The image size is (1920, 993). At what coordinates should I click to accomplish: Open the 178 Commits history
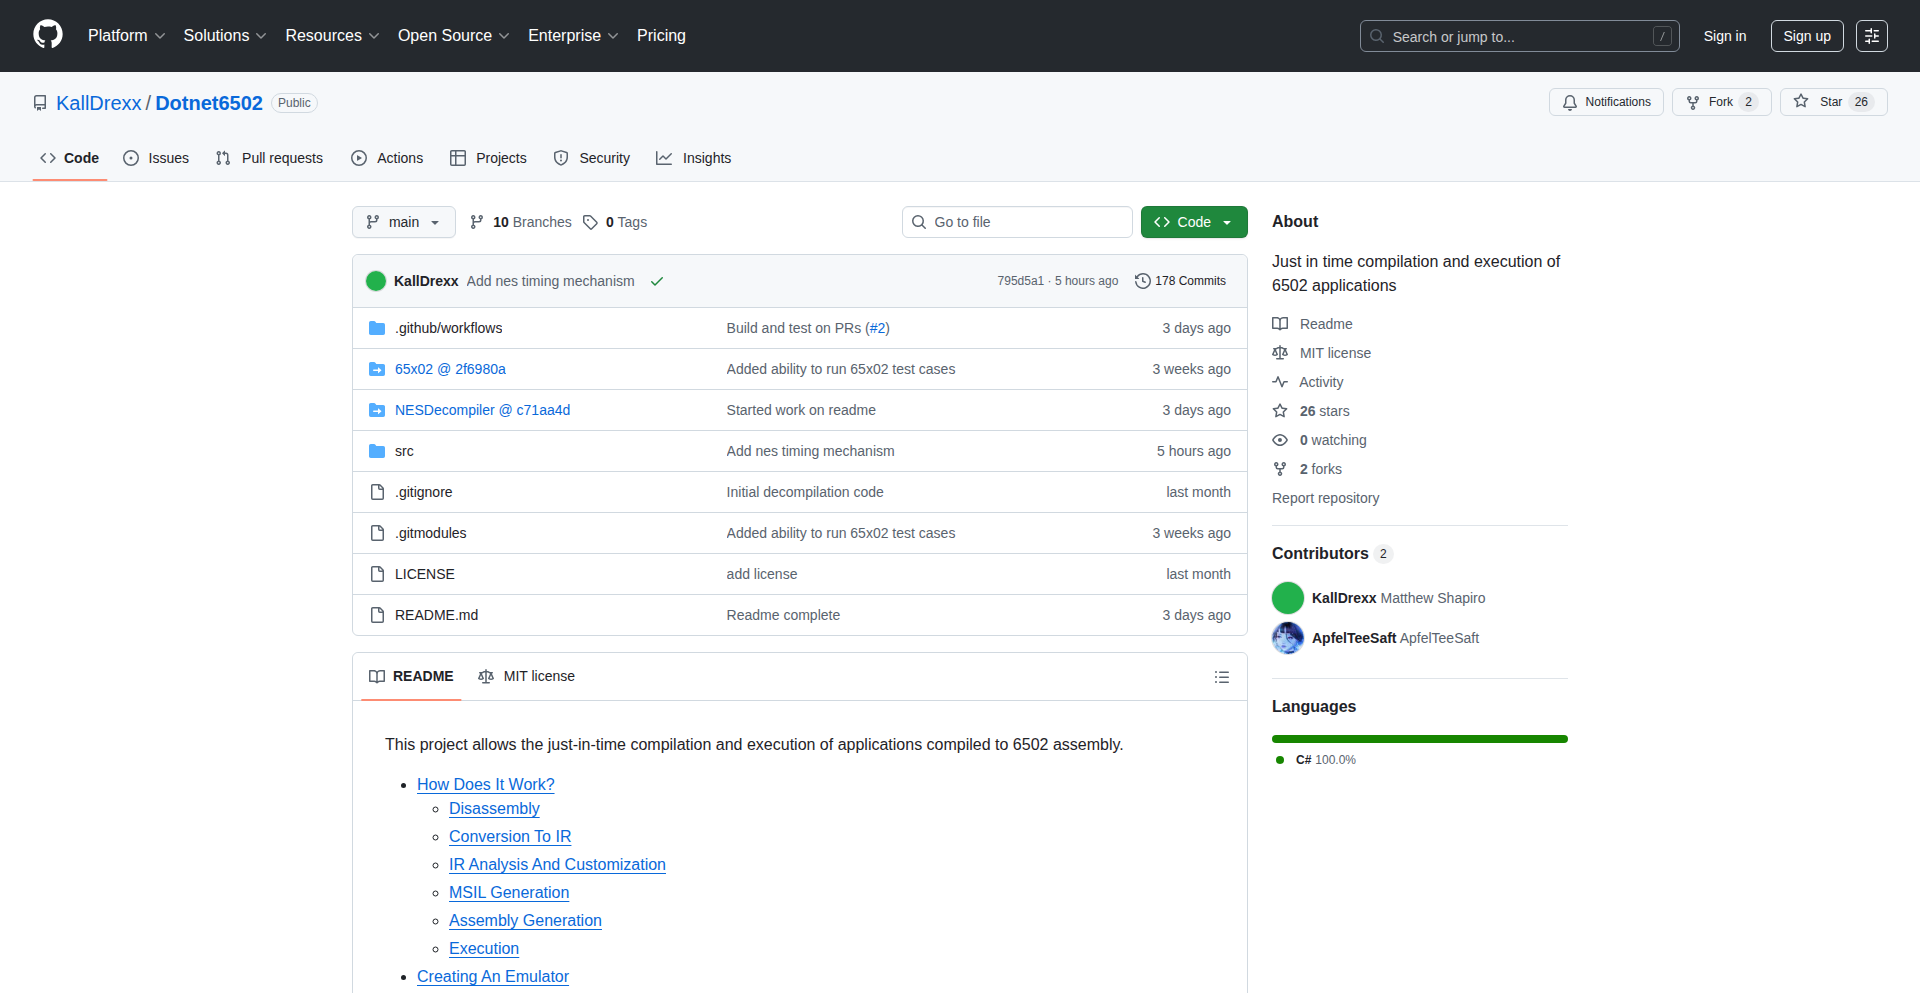coord(1180,281)
